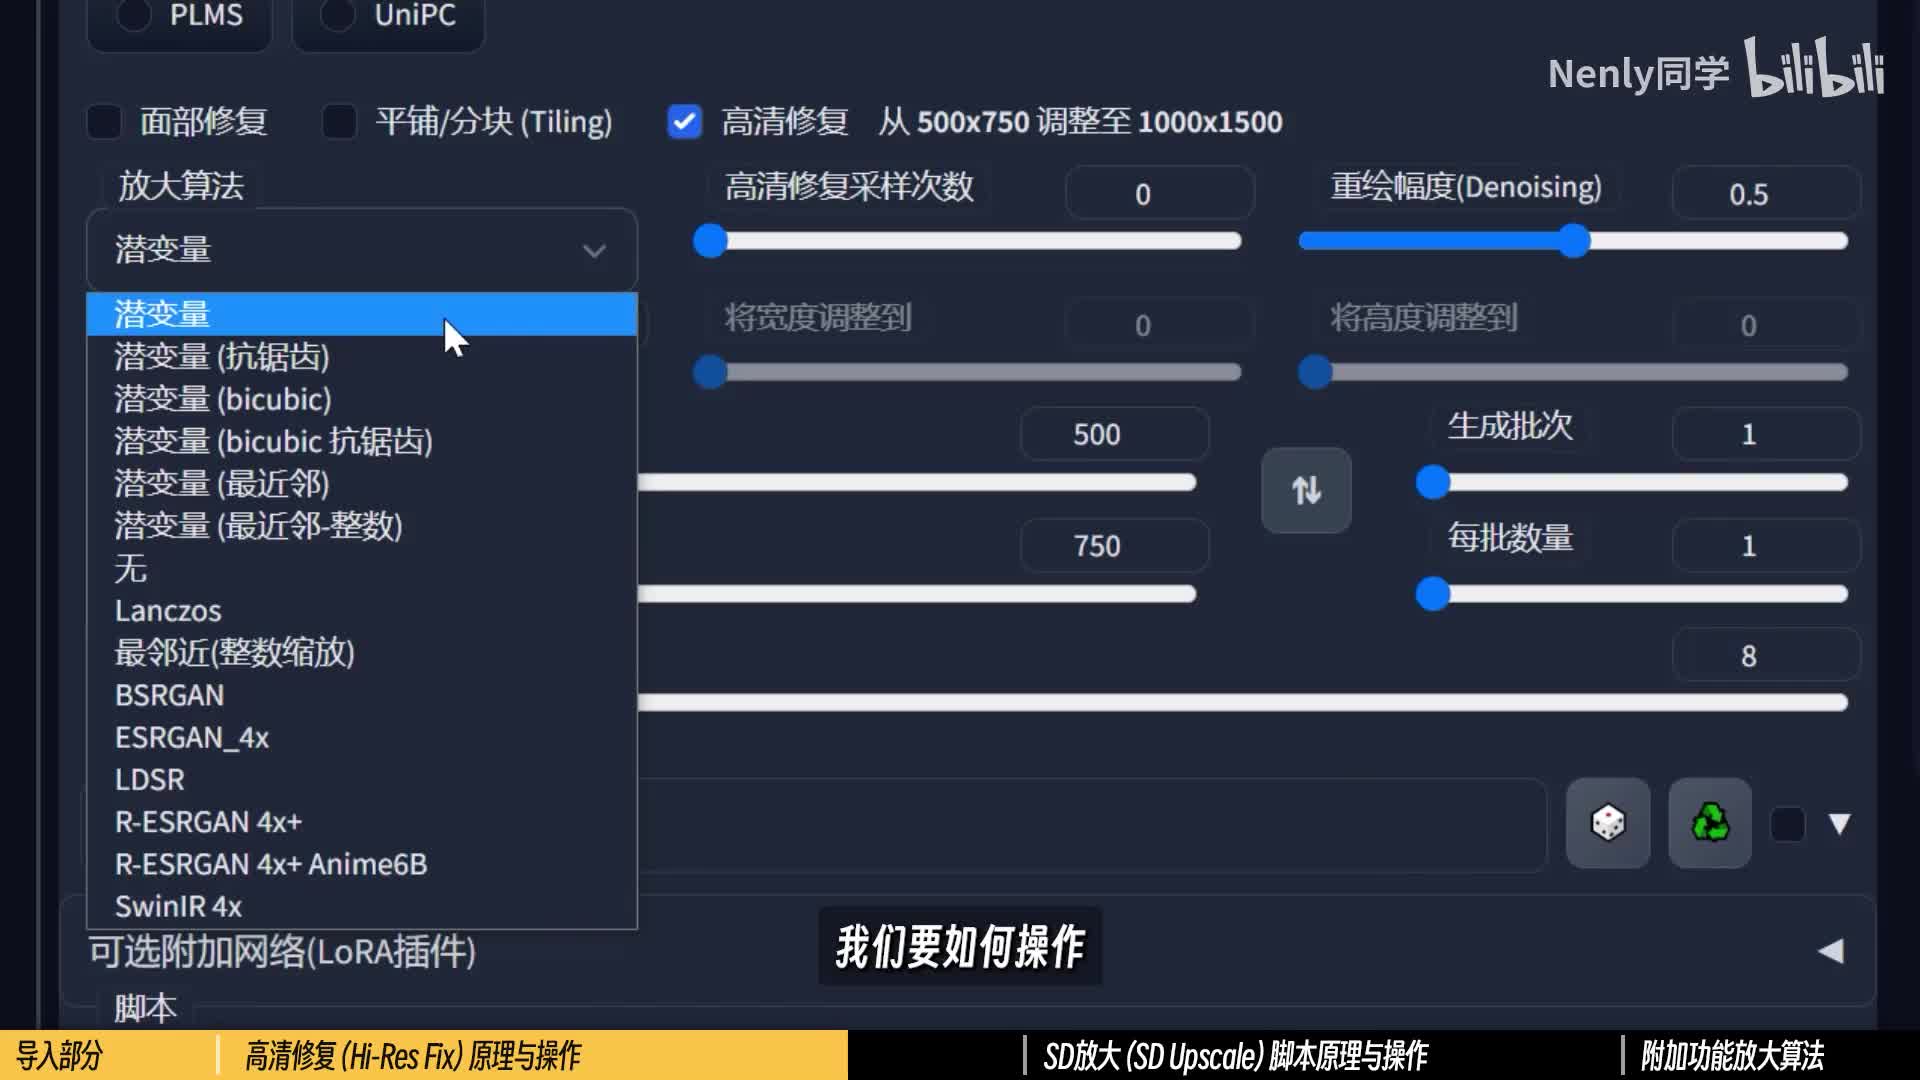
Task: Expand the LoRA section with the left triangle
Action: click(x=1830, y=950)
